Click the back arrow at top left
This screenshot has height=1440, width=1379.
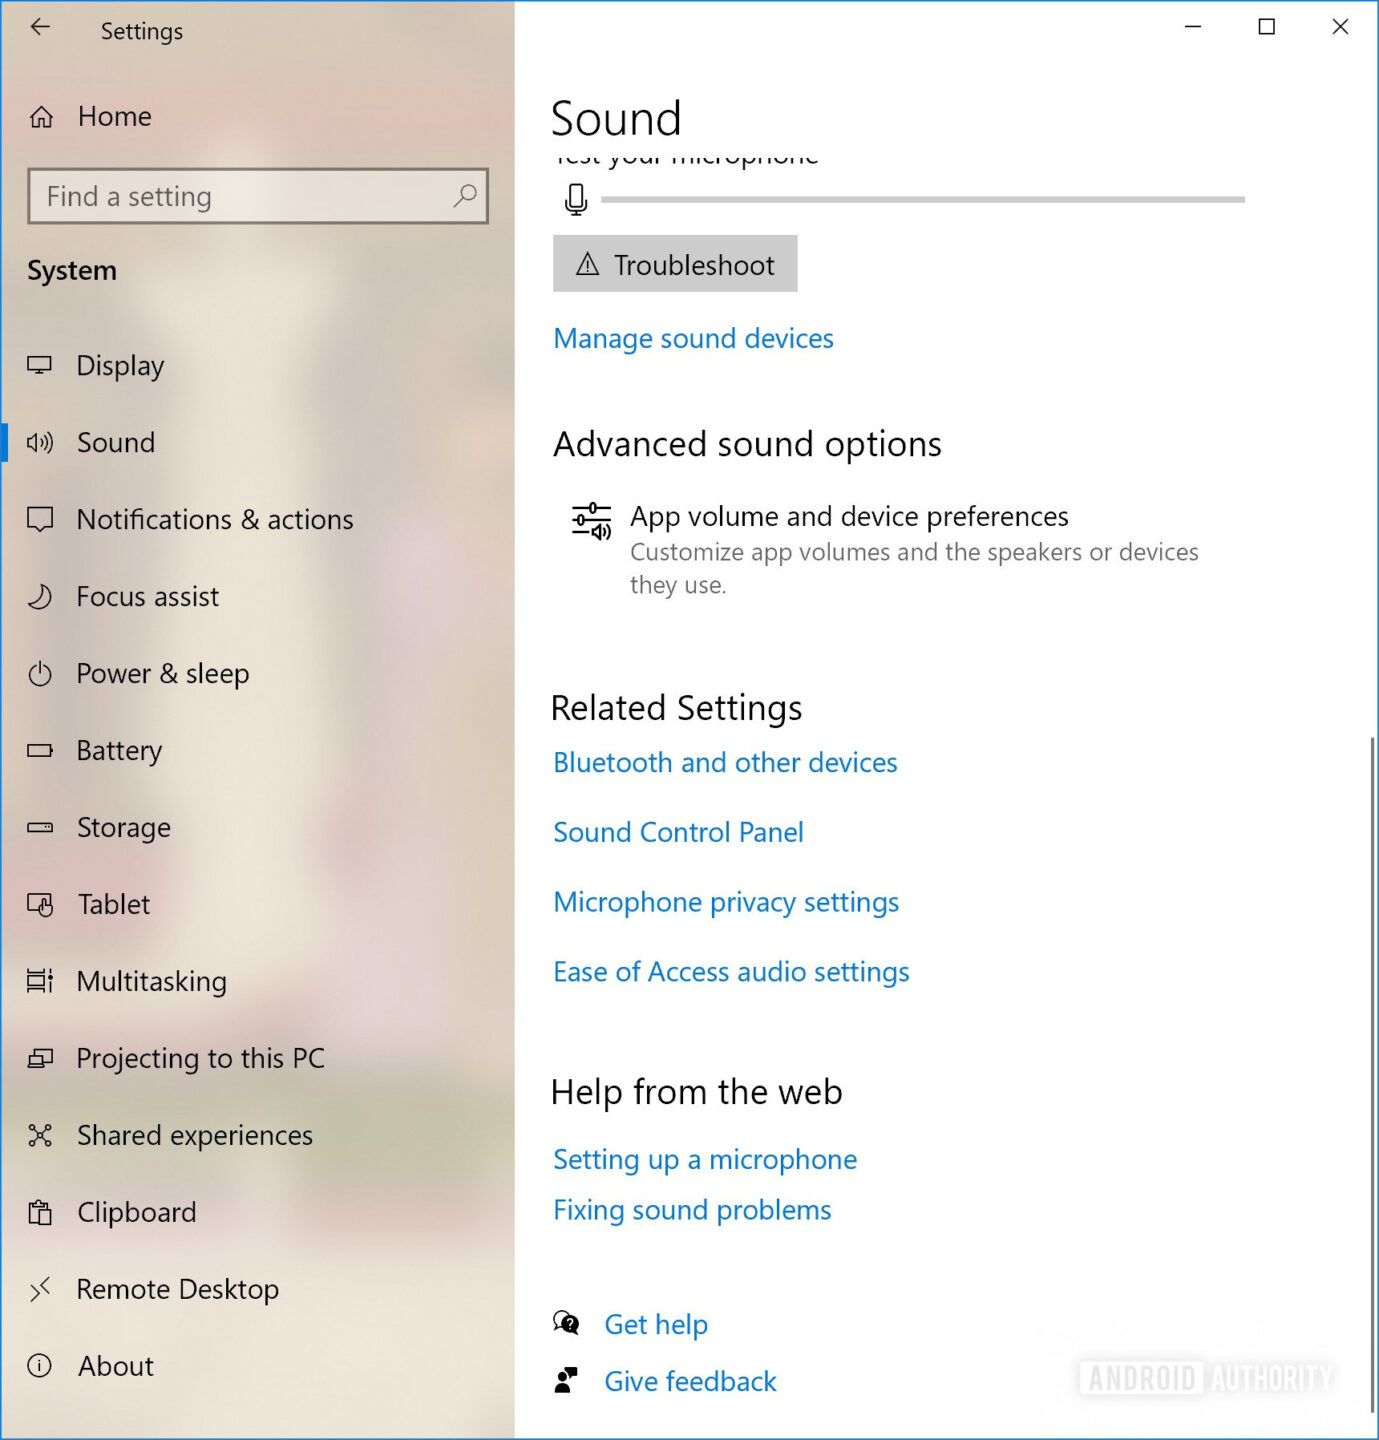coord(40,27)
